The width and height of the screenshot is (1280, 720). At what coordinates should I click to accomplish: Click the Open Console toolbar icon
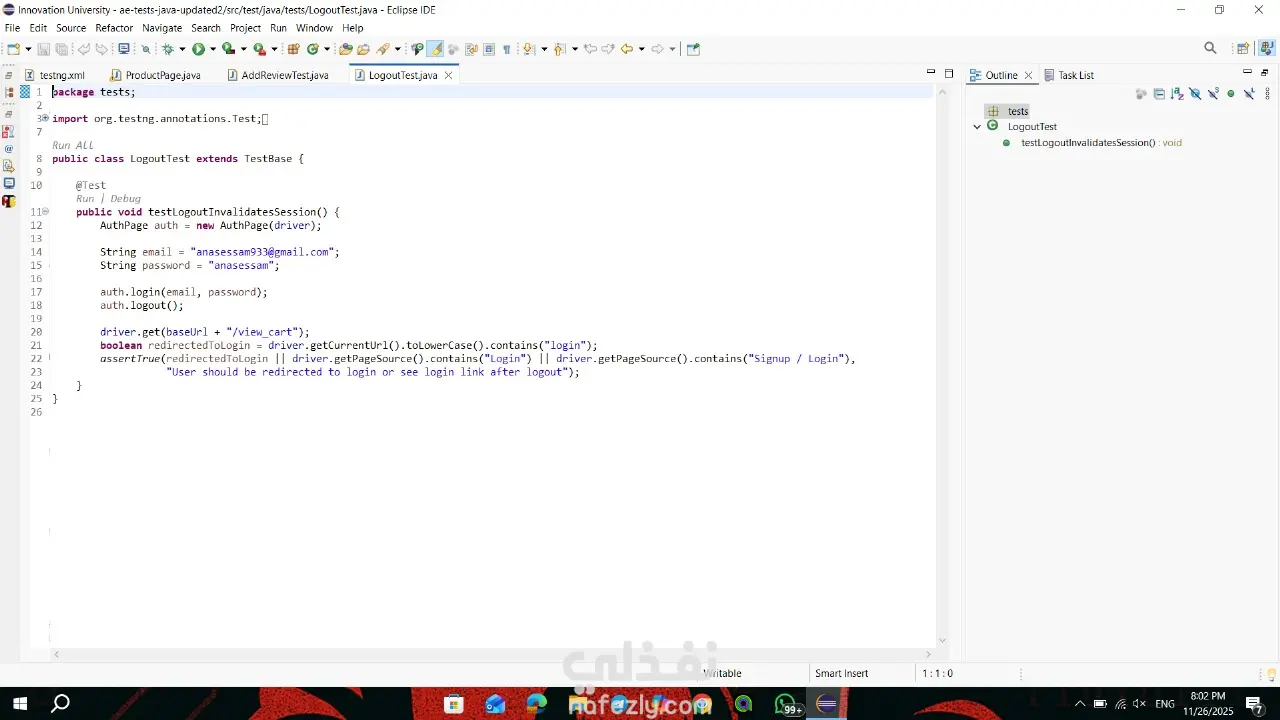124,49
